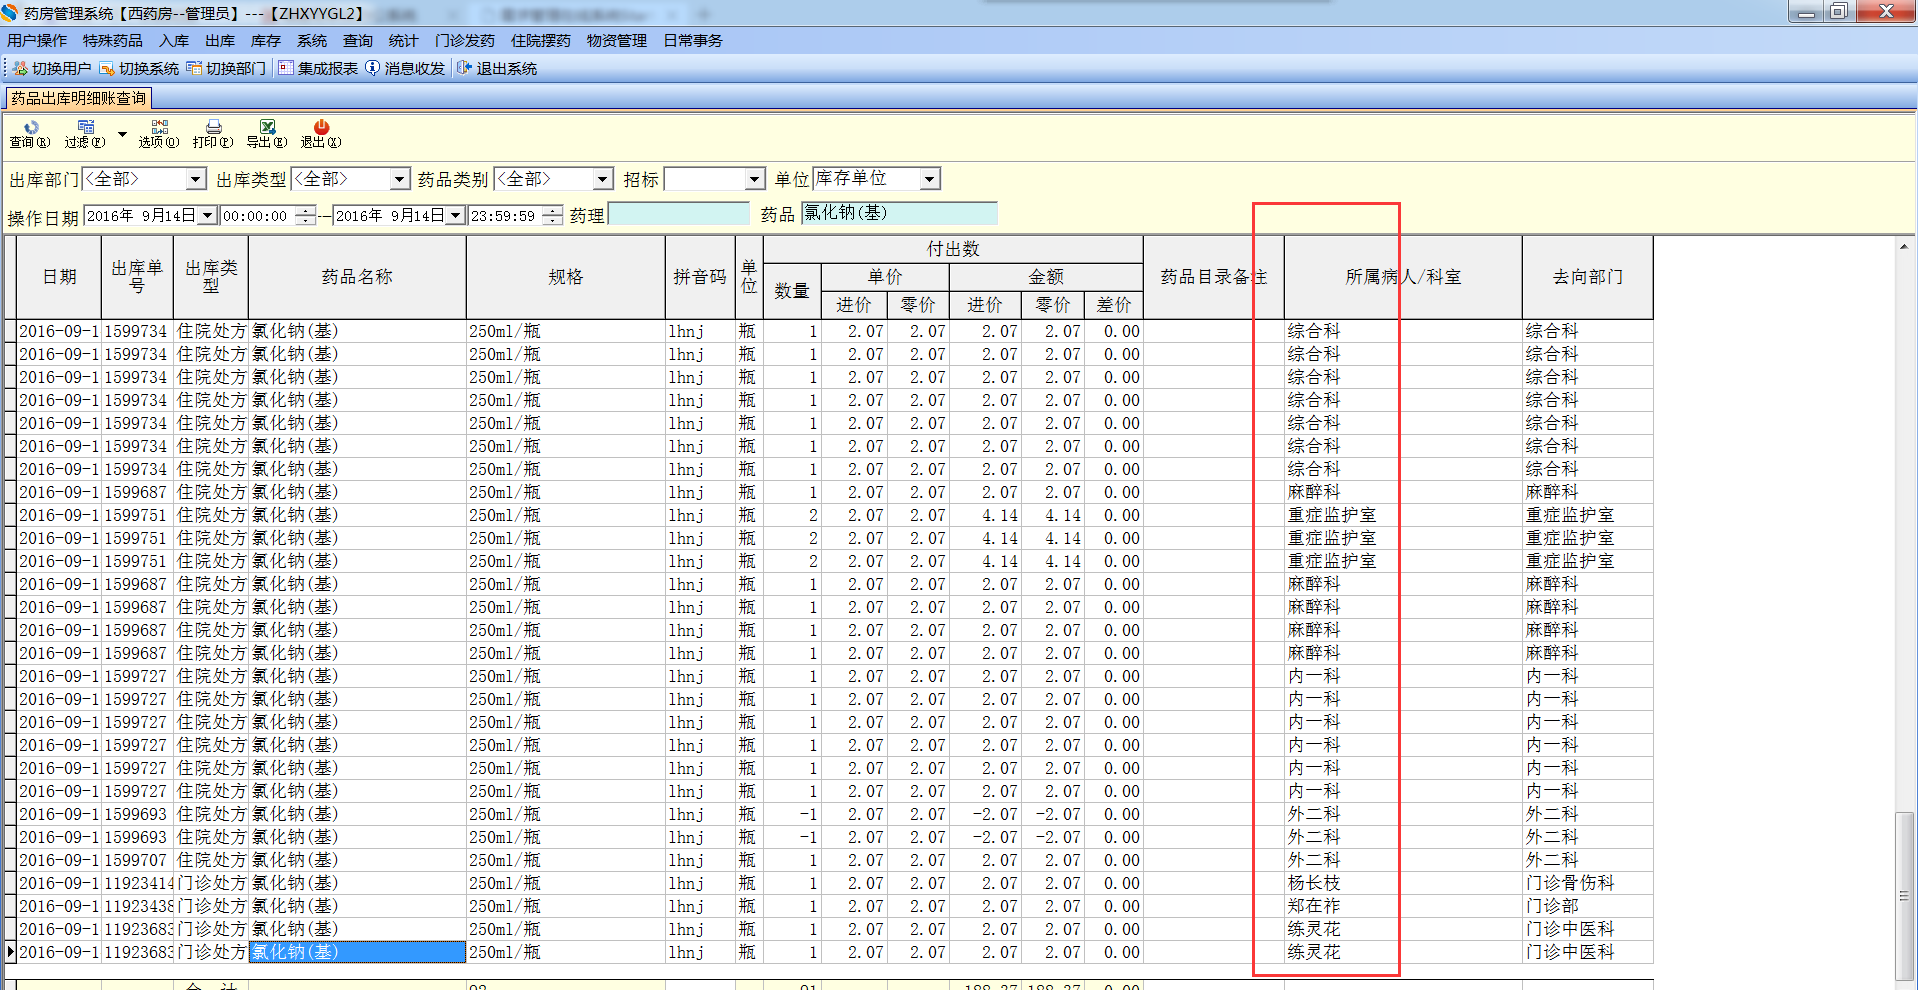Expand the 出库部门 dropdown
The image size is (1918, 990).
pos(196,180)
